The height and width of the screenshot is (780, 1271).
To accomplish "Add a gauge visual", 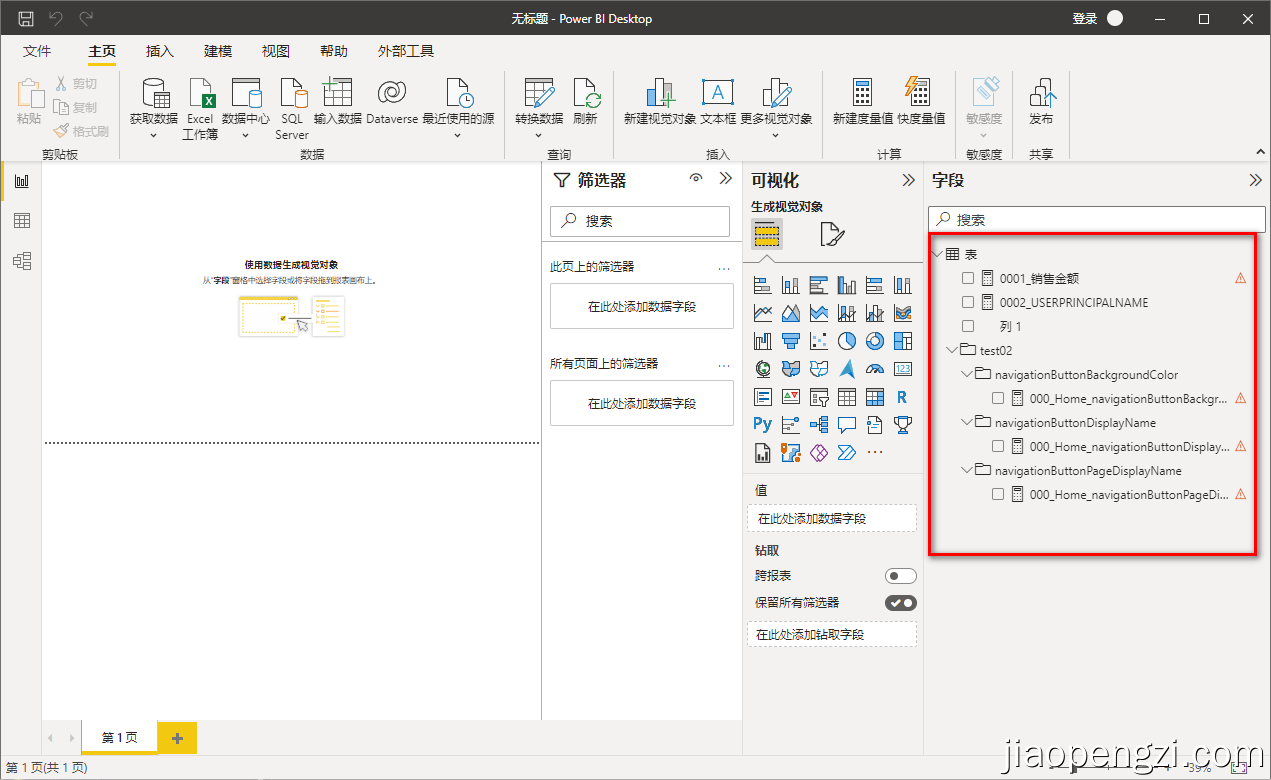I will pos(875,369).
